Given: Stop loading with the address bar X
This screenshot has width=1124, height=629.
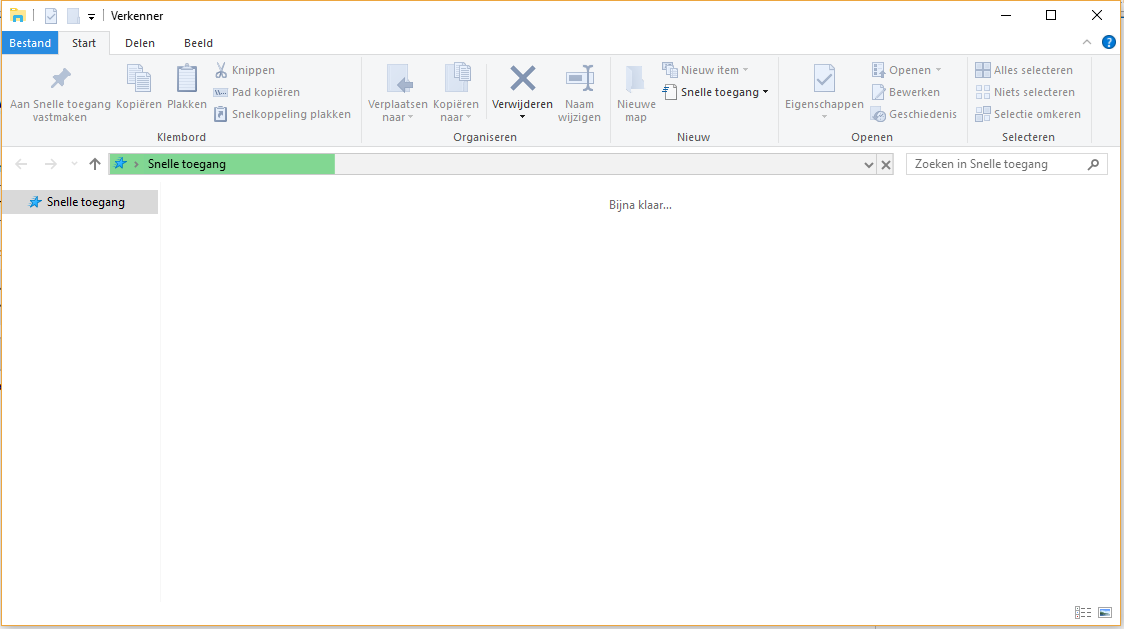Looking at the screenshot, I should pos(886,165).
